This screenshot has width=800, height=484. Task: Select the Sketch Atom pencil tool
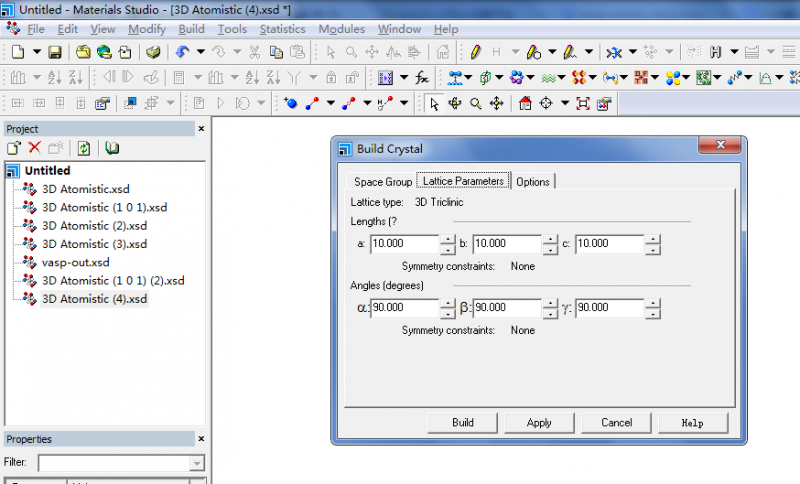pyautogui.click(x=476, y=52)
